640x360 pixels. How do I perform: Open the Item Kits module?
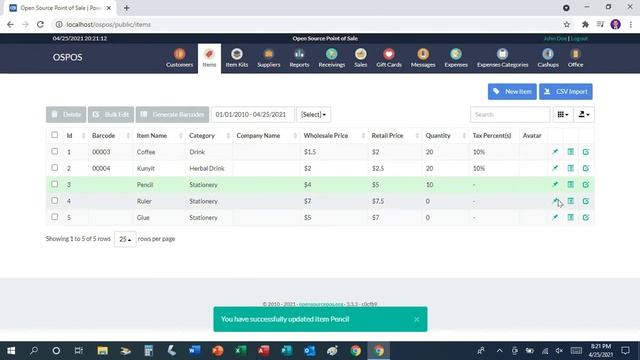pyautogui.click(x=237, y=58)
